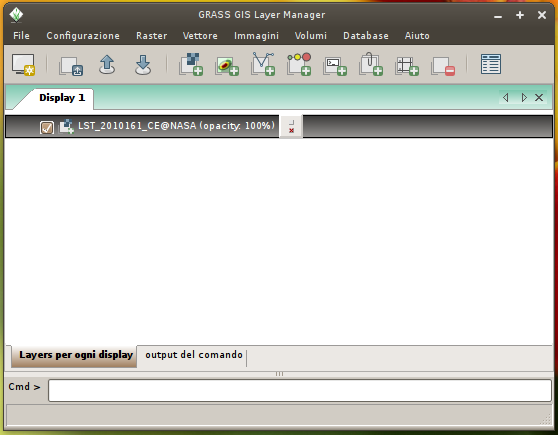Add various raster layers icon

227,65
